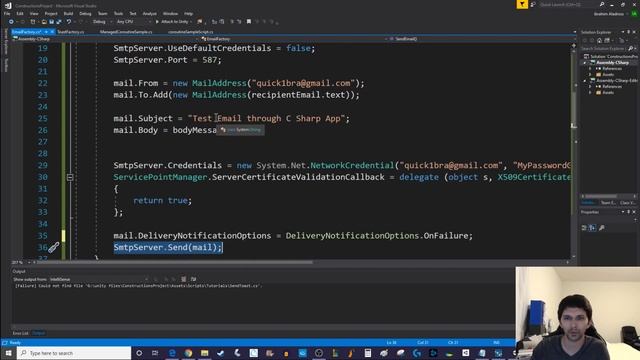Click the Properties wrench property pages icon
This screenshot has width=640, height=360.
click(x=602, y=228)
